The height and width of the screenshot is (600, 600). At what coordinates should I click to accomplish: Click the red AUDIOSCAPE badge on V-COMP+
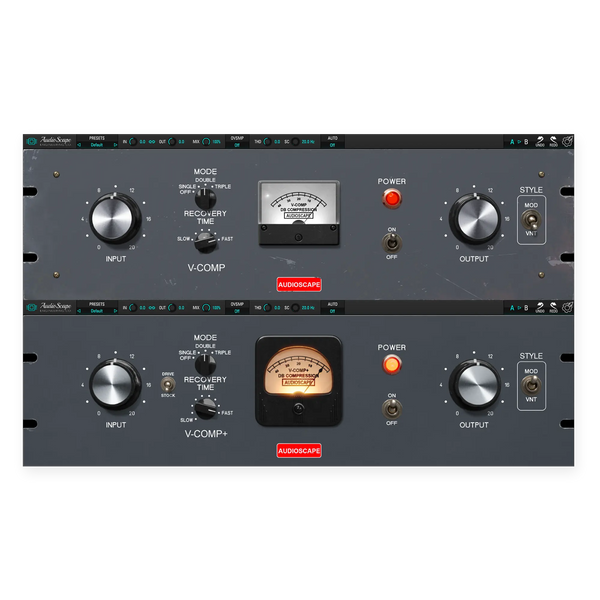click(x=299, y=451)
